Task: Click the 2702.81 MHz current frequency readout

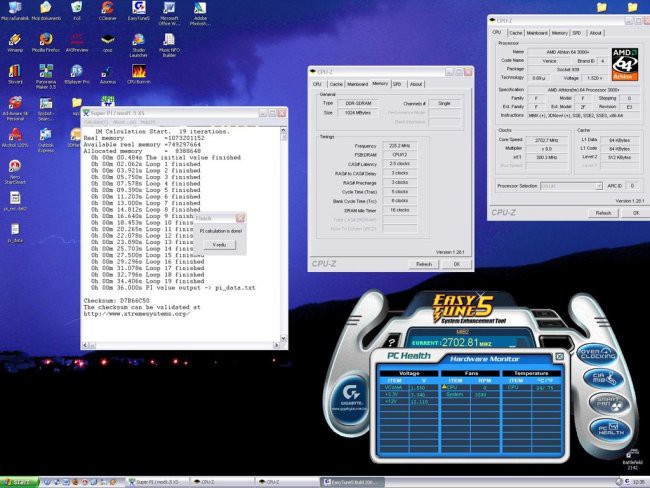Action: point(460,342)
